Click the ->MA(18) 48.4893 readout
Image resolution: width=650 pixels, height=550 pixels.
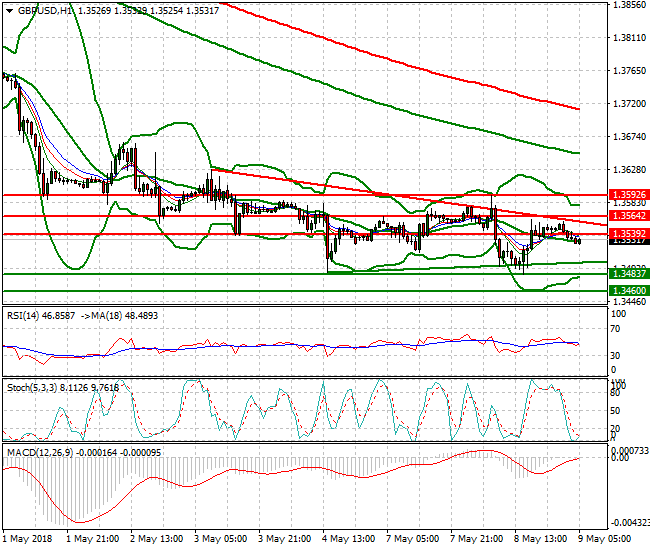(x=119, y=316)
